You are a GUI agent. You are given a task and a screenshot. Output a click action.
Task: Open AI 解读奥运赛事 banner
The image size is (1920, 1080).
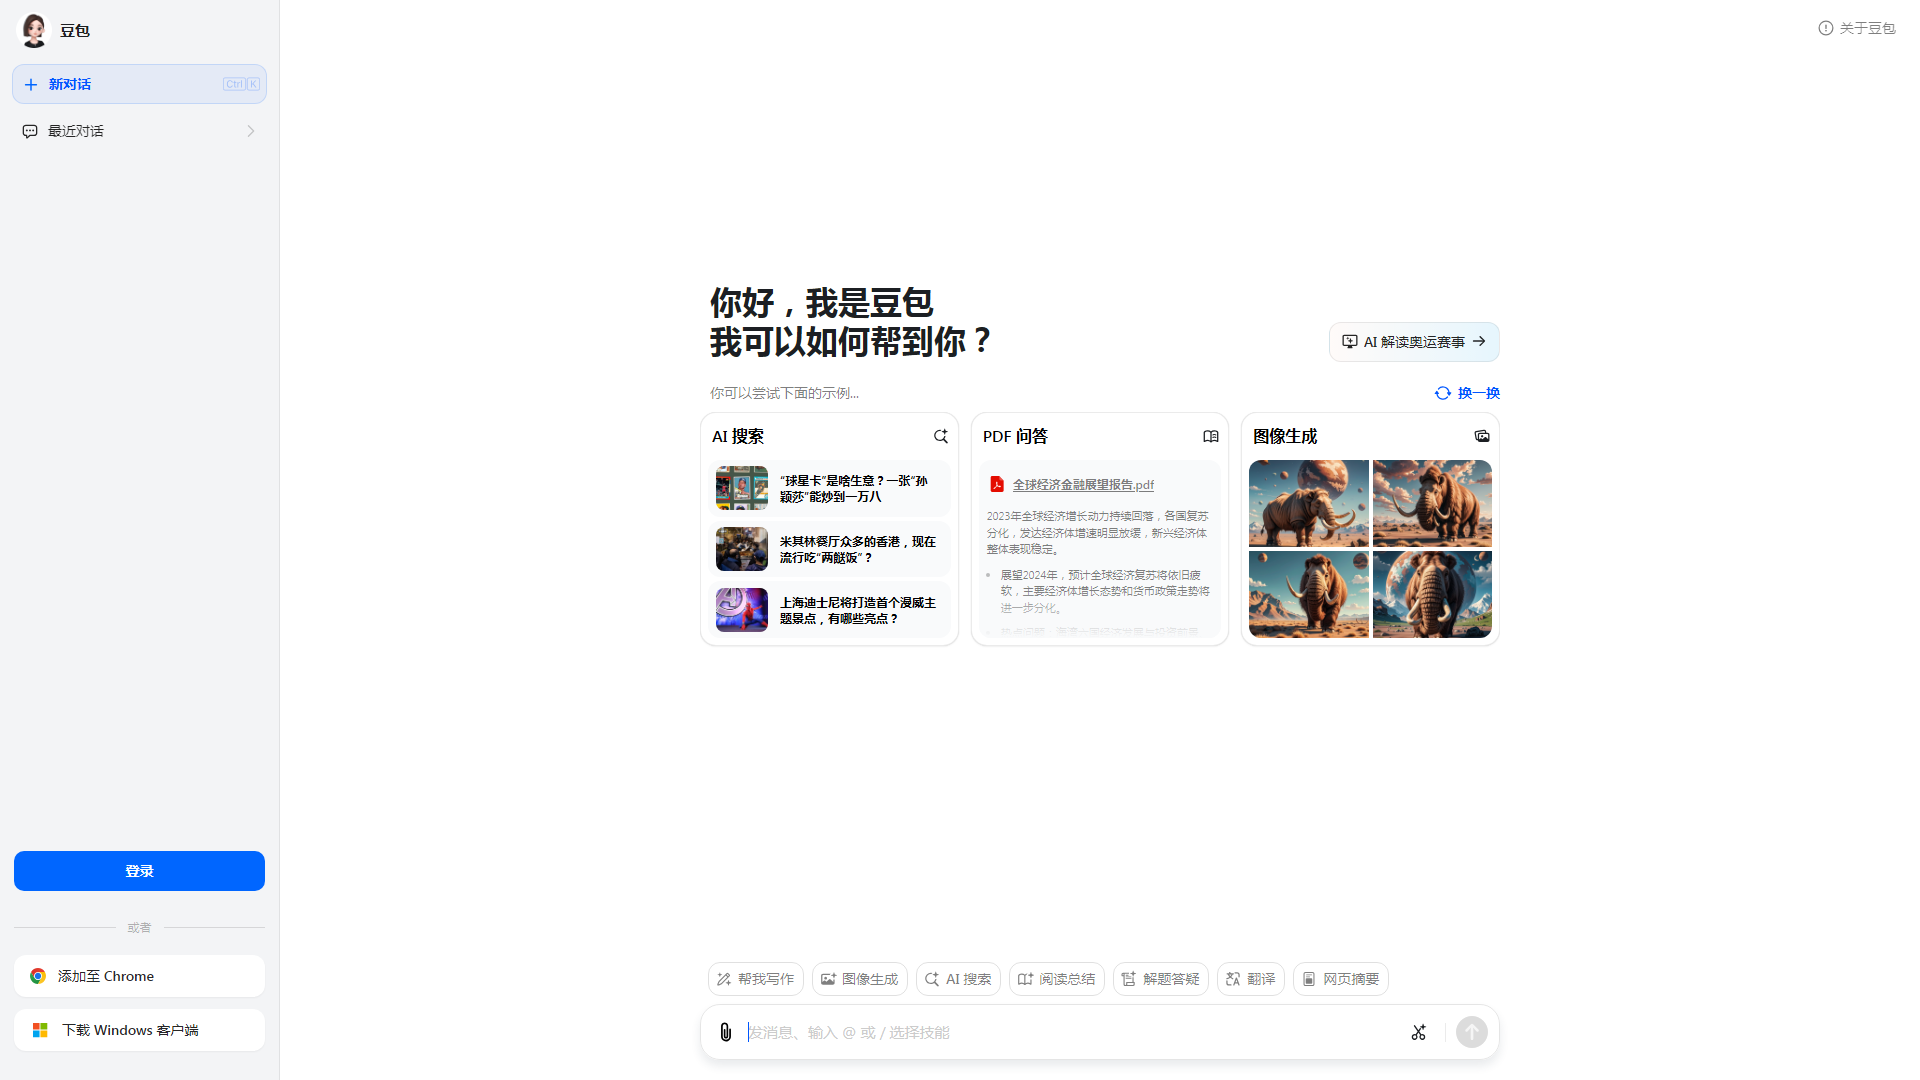pos(1414,342)
